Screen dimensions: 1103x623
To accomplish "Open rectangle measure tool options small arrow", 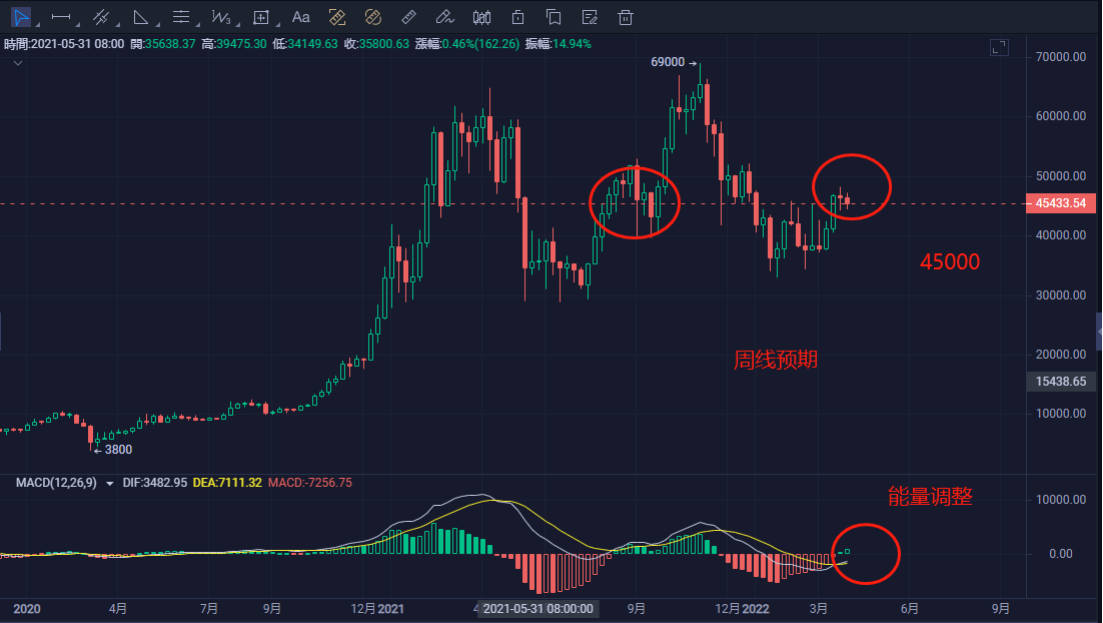I will tap(278, 25).
